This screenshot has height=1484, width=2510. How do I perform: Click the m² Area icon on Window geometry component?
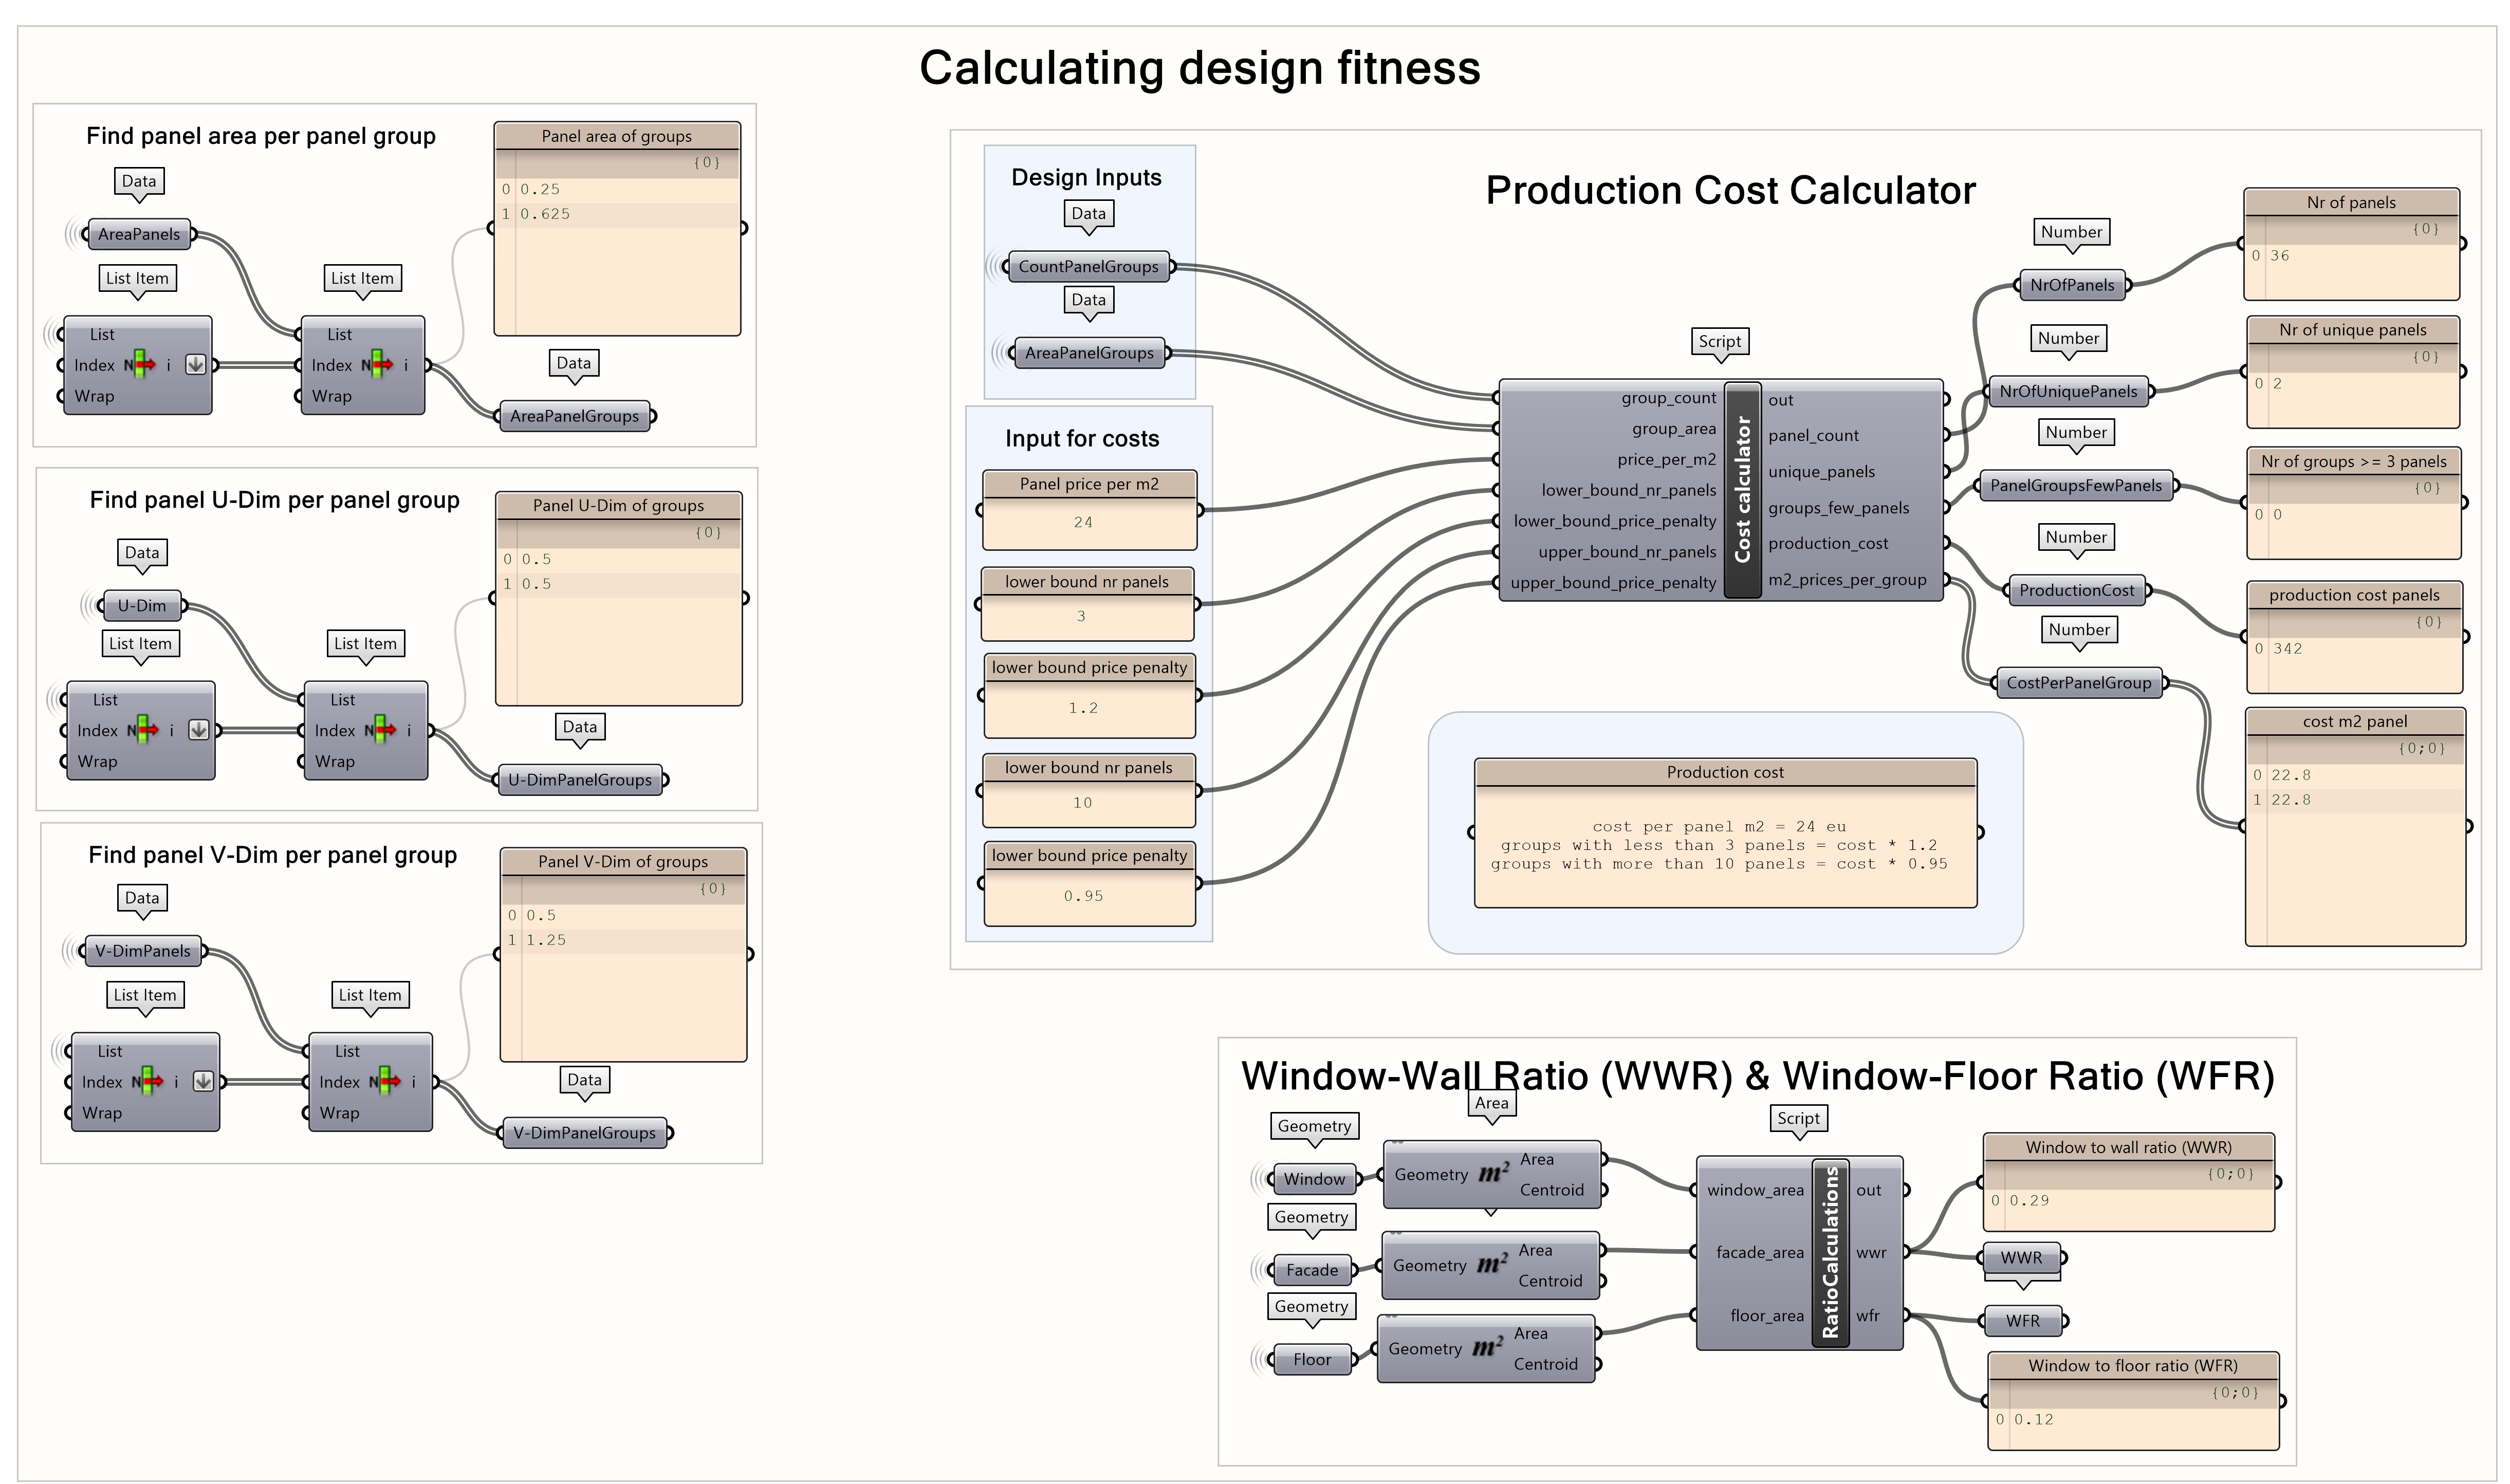click(x=1492, y=1173)
